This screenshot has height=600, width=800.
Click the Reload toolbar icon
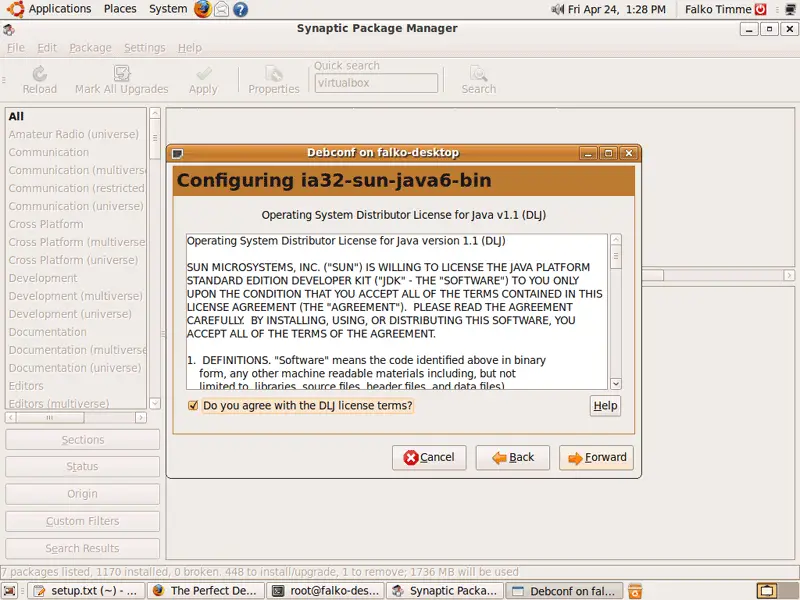(x=39, y=74)
